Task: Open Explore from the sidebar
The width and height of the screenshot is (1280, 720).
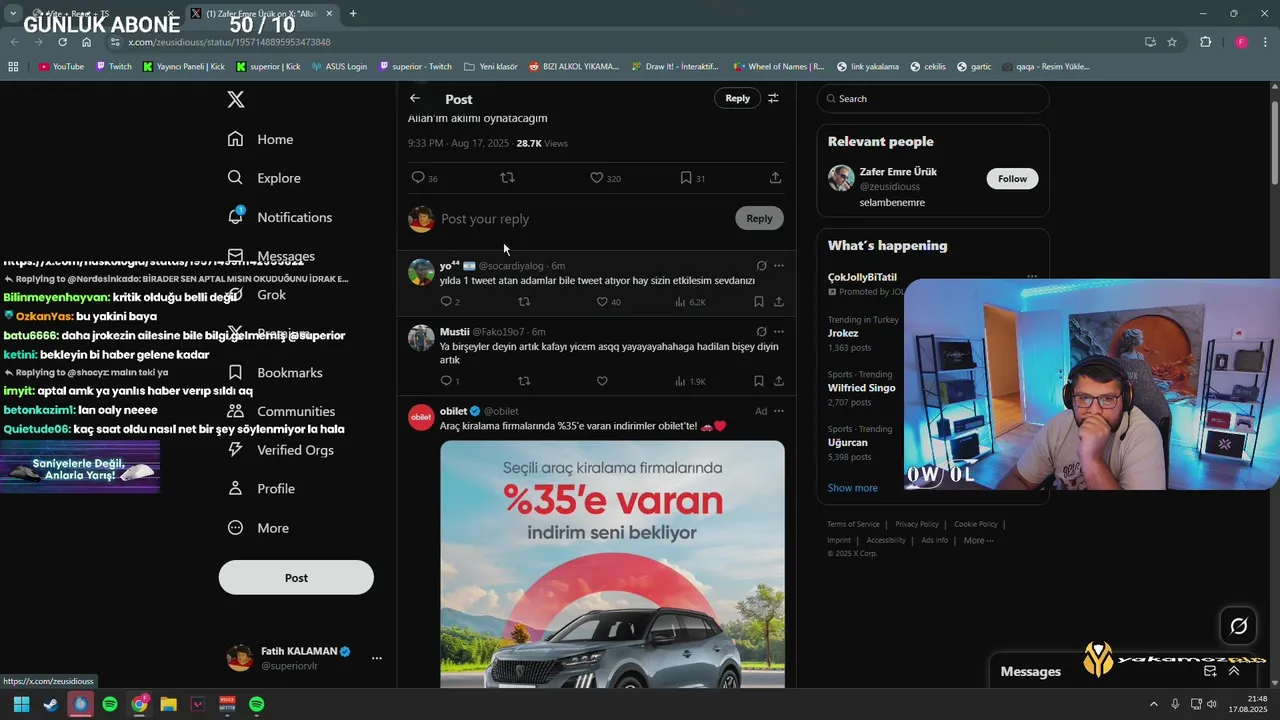Action: [264, 178]
